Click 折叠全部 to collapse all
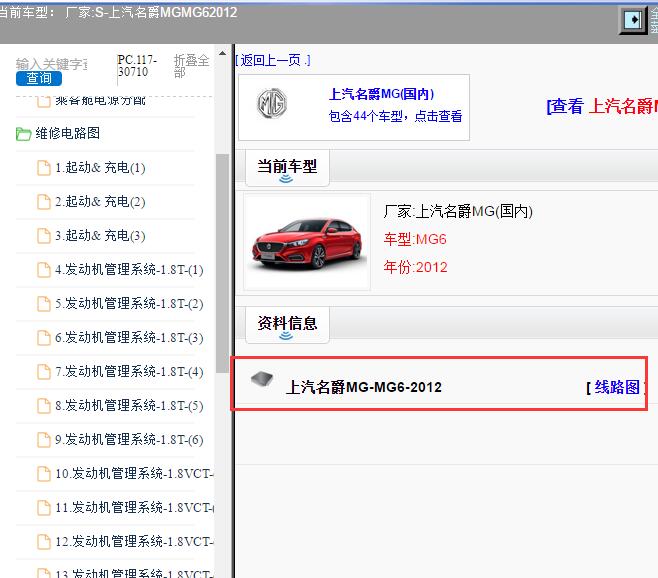The height and width of the screenshot is (578, 658). (x=191, y=66)
